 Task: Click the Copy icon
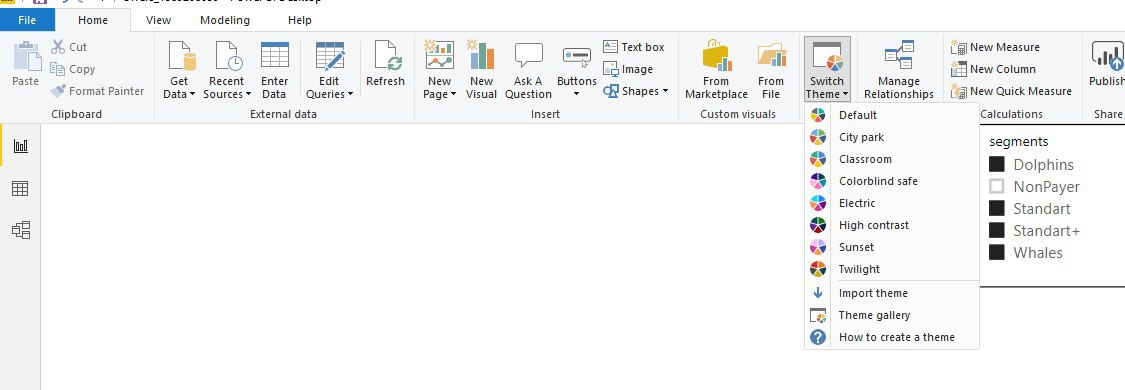tap(58, 69)
